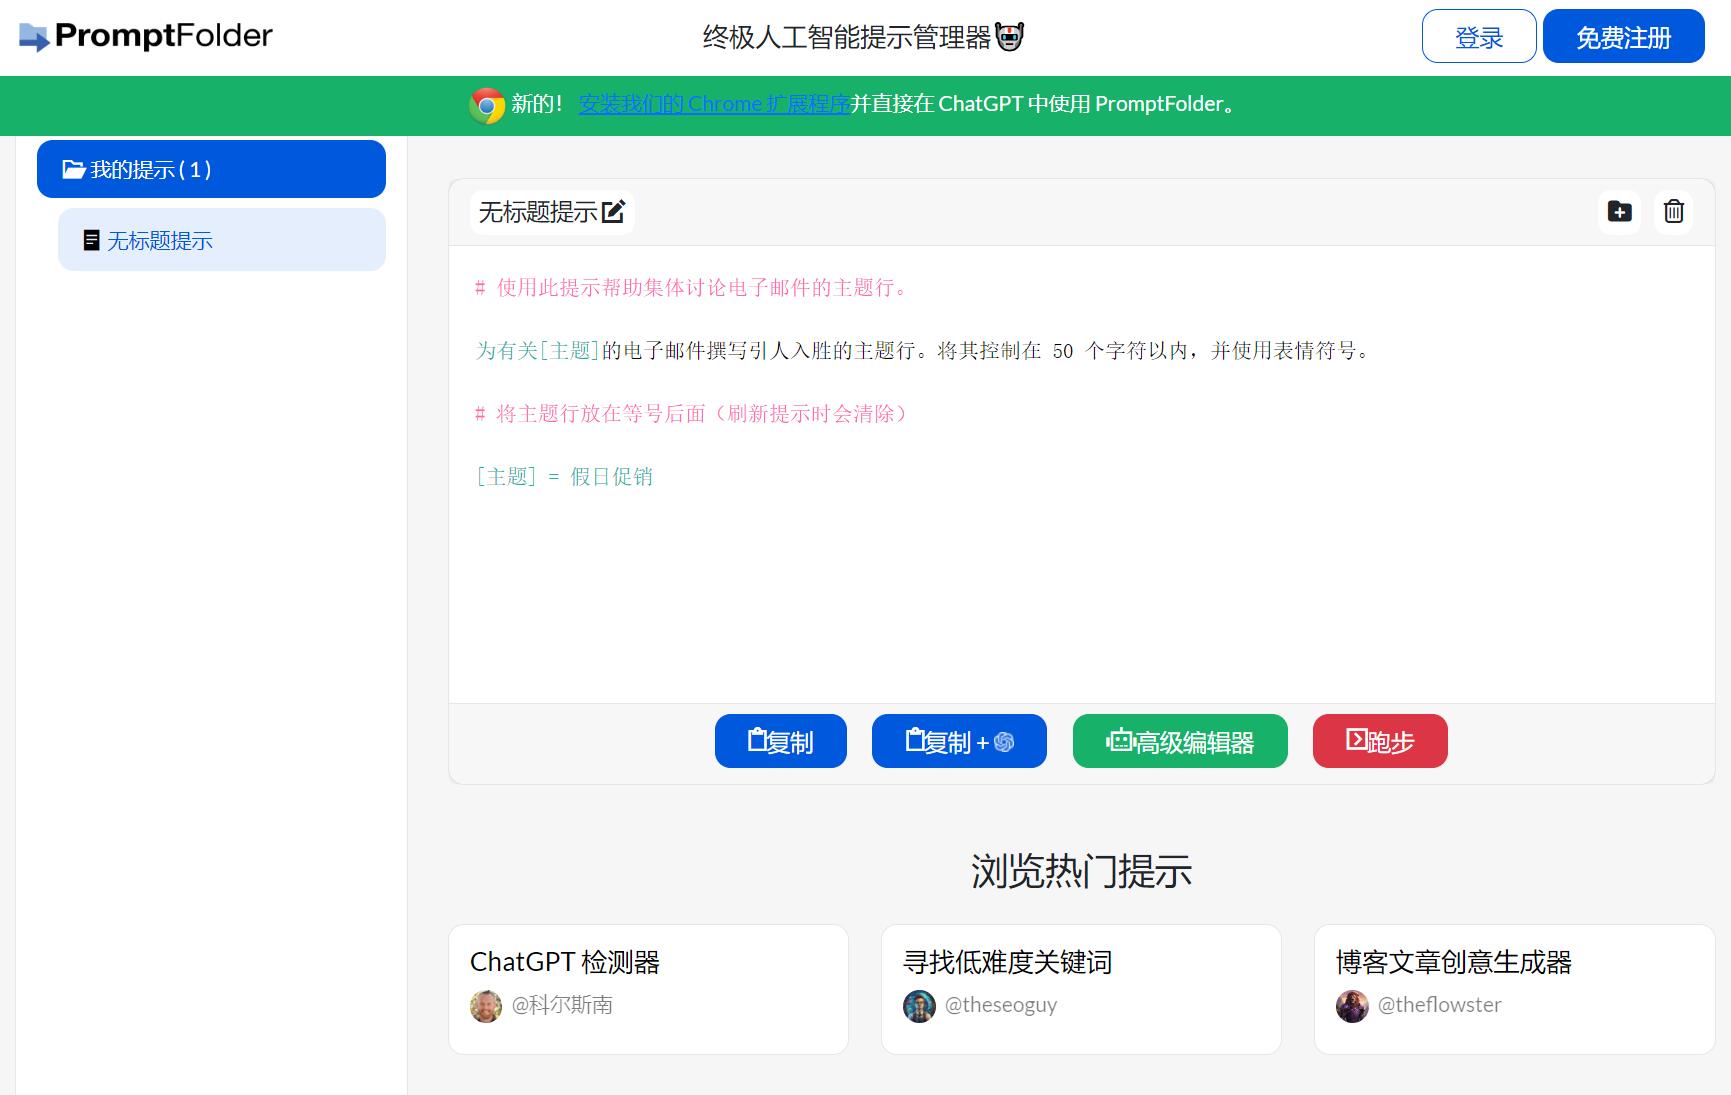Click the pencil edit icon beside 无标题提示 title

(x=613, y=211)
